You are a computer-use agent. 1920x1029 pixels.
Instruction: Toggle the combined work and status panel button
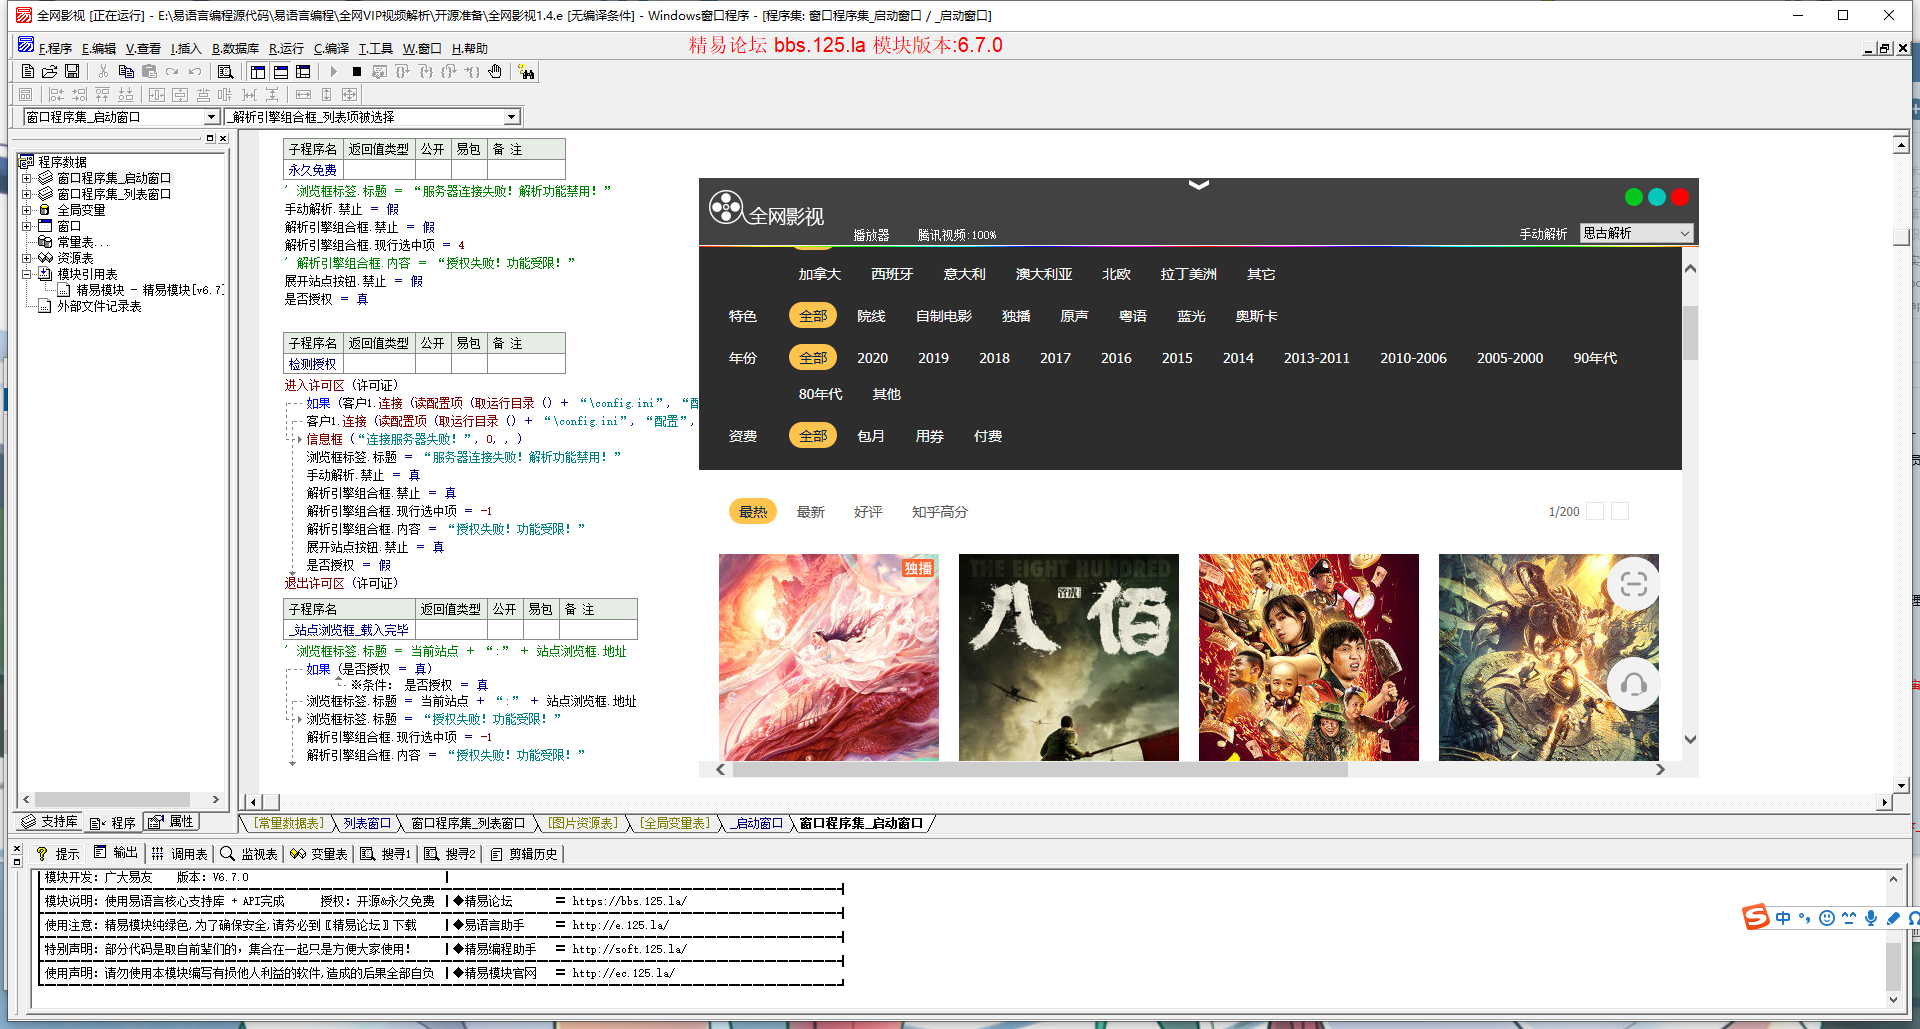(x=304, y=72)
